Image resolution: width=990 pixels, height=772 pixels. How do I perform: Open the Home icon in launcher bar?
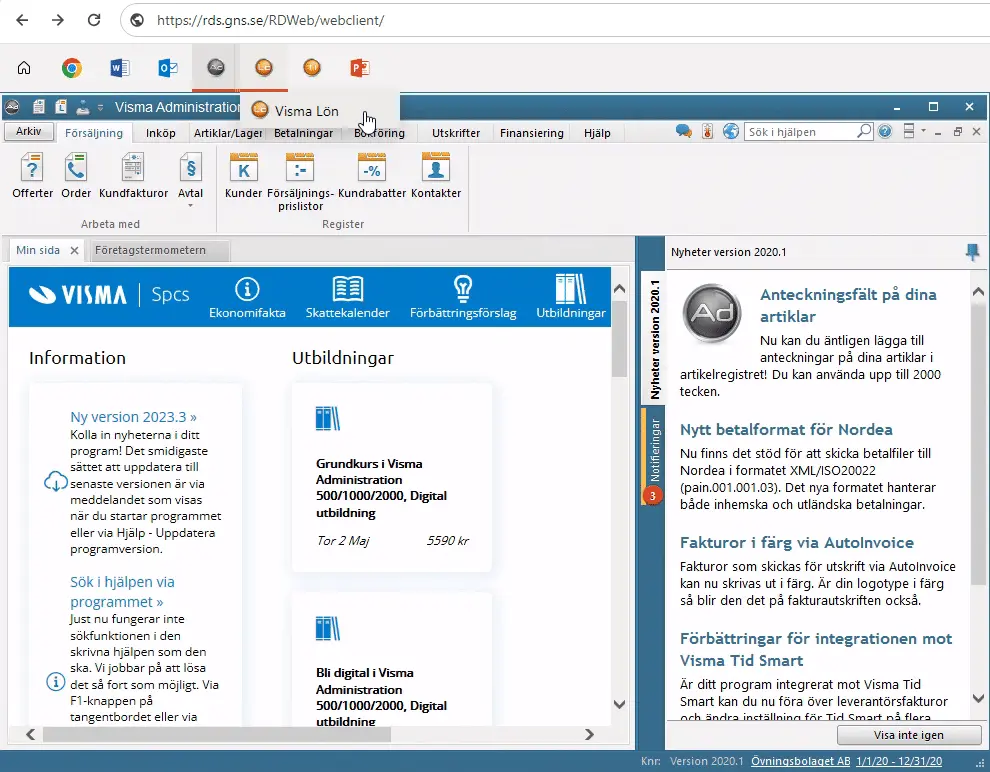click(x=24, y=68)
